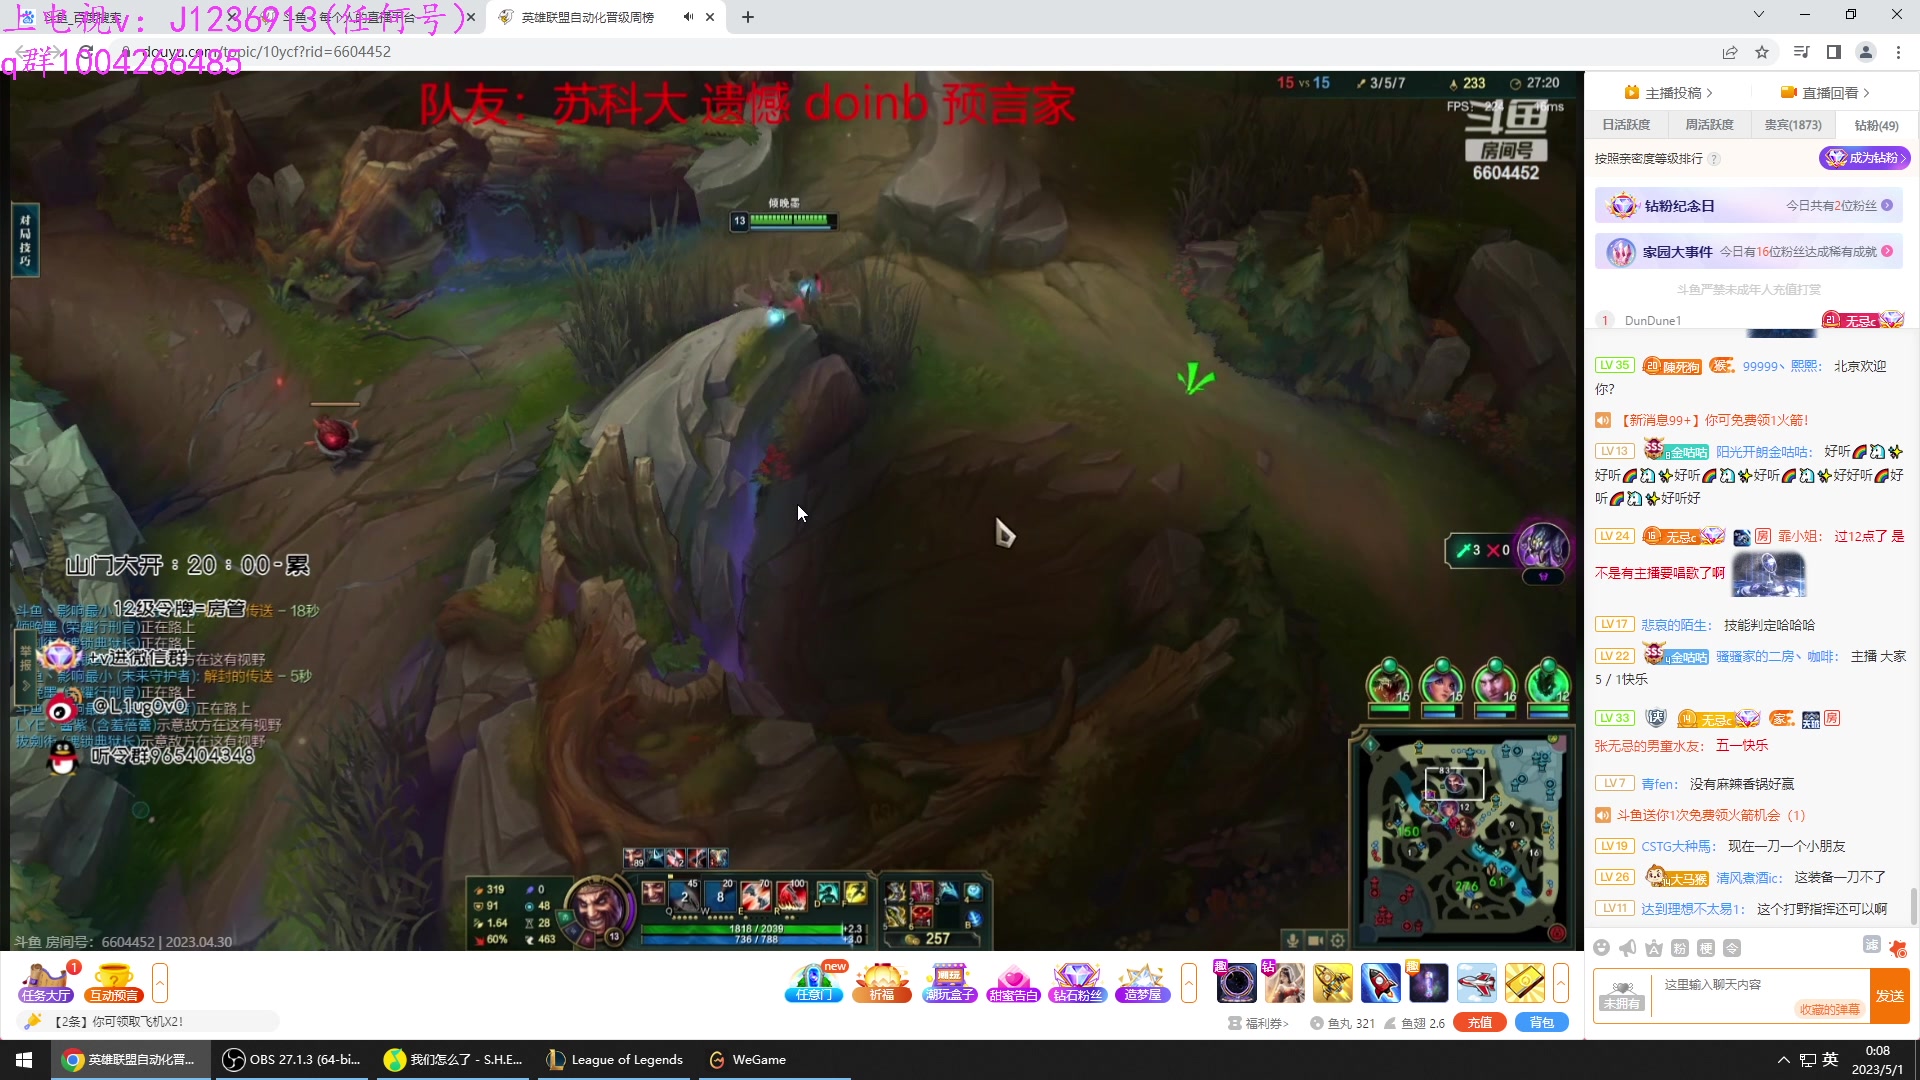
Task: Expand 家园大事件 banner arrow
Action: [1887, 252]
